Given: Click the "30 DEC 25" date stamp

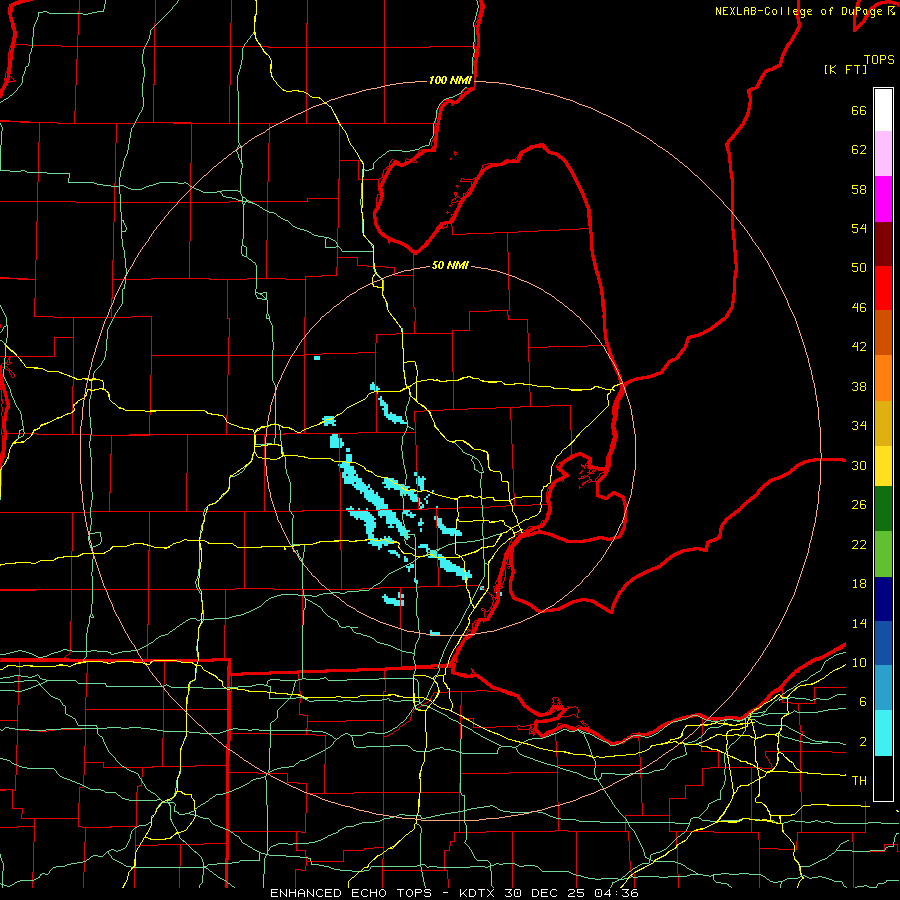Looking at the screenshot, I should tap(548, 893).
